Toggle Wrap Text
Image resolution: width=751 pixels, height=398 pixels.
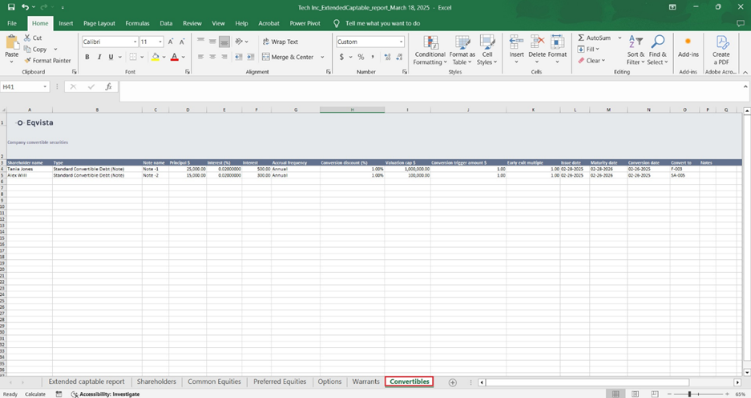coord(280,42)
